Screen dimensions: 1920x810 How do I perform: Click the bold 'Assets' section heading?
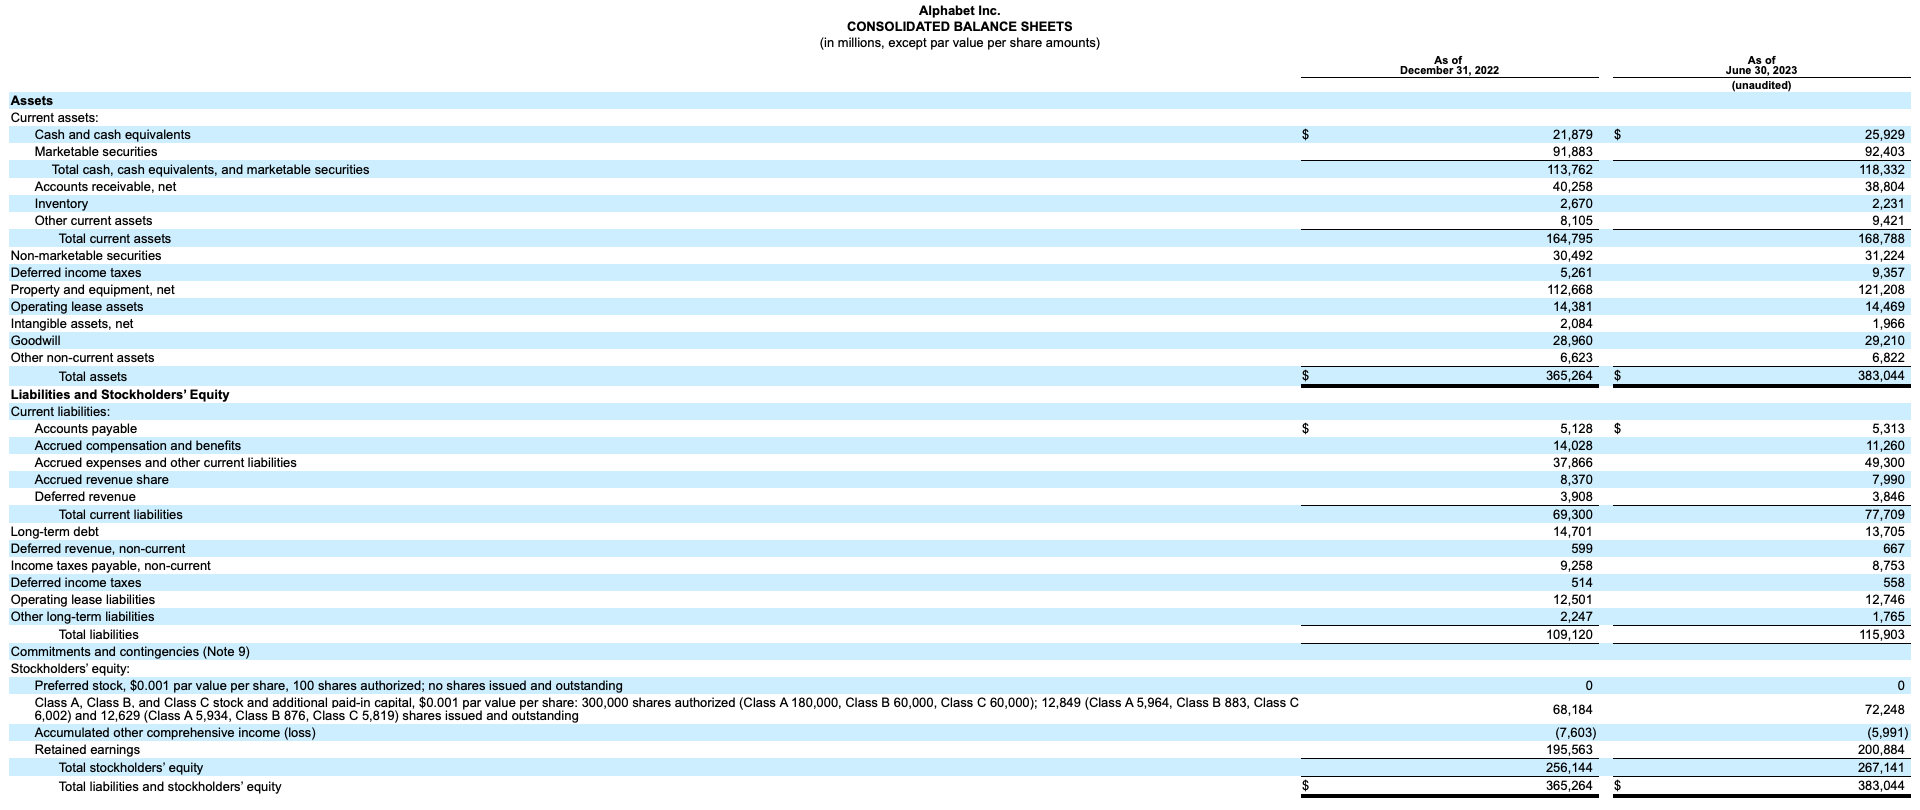pyautogui.click(x=32, y=101)
